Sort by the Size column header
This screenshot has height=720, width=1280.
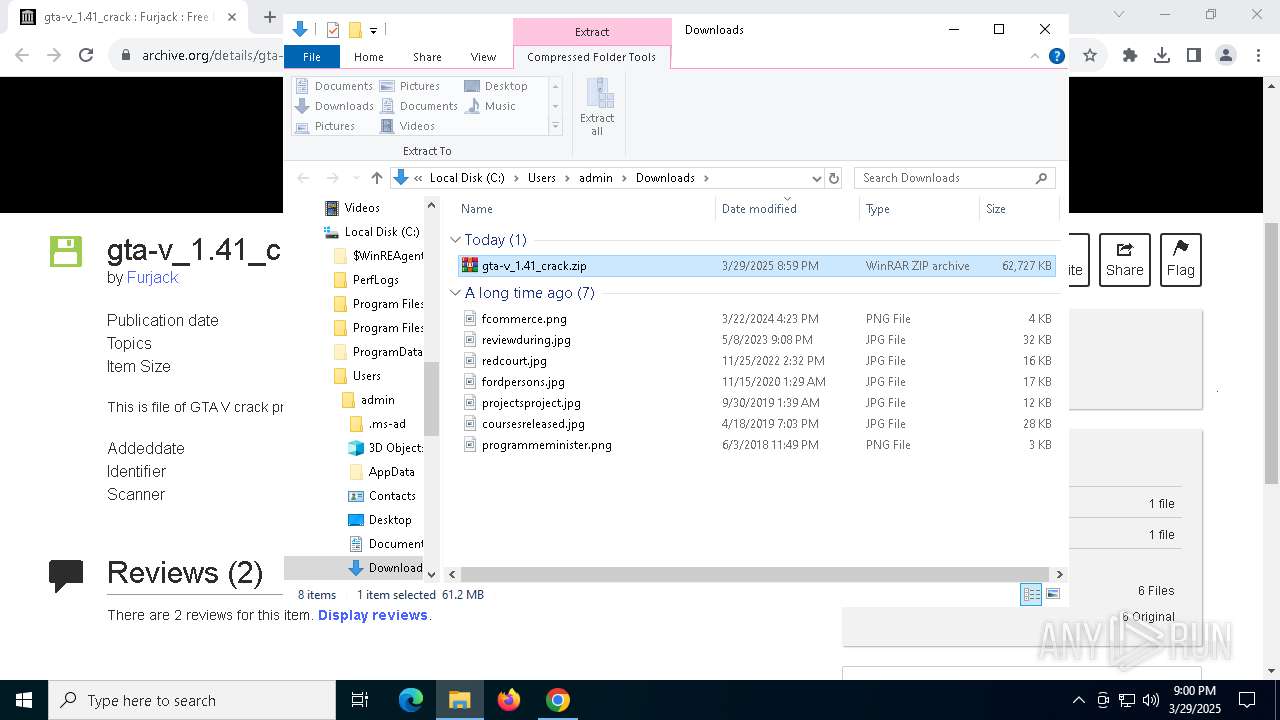[1019, 209]
